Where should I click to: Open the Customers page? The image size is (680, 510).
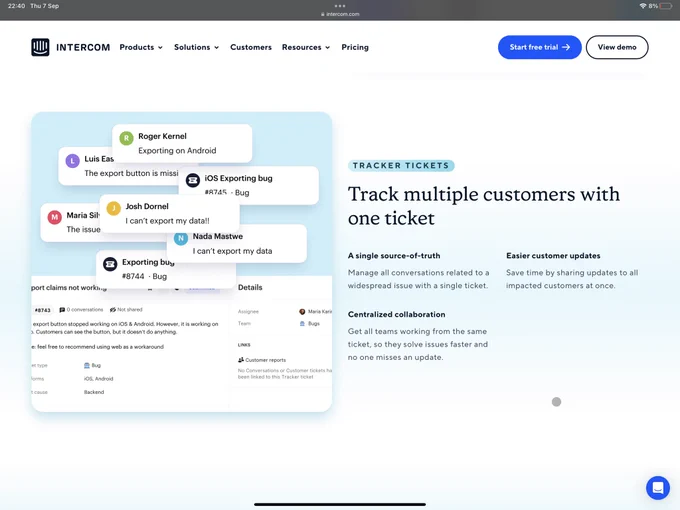[x=251, y=47]
